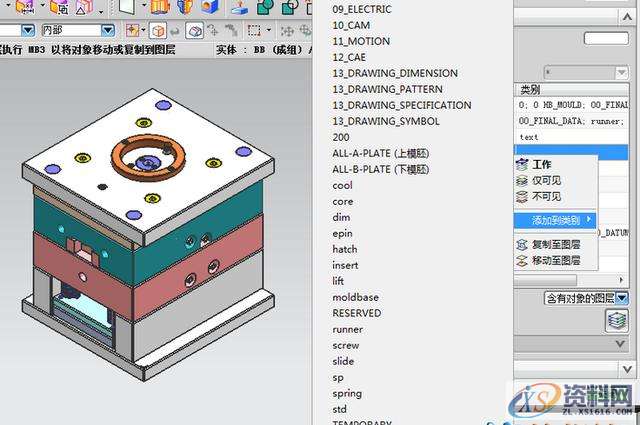Choose moldbase category in submenu

[x=354, y=297]
